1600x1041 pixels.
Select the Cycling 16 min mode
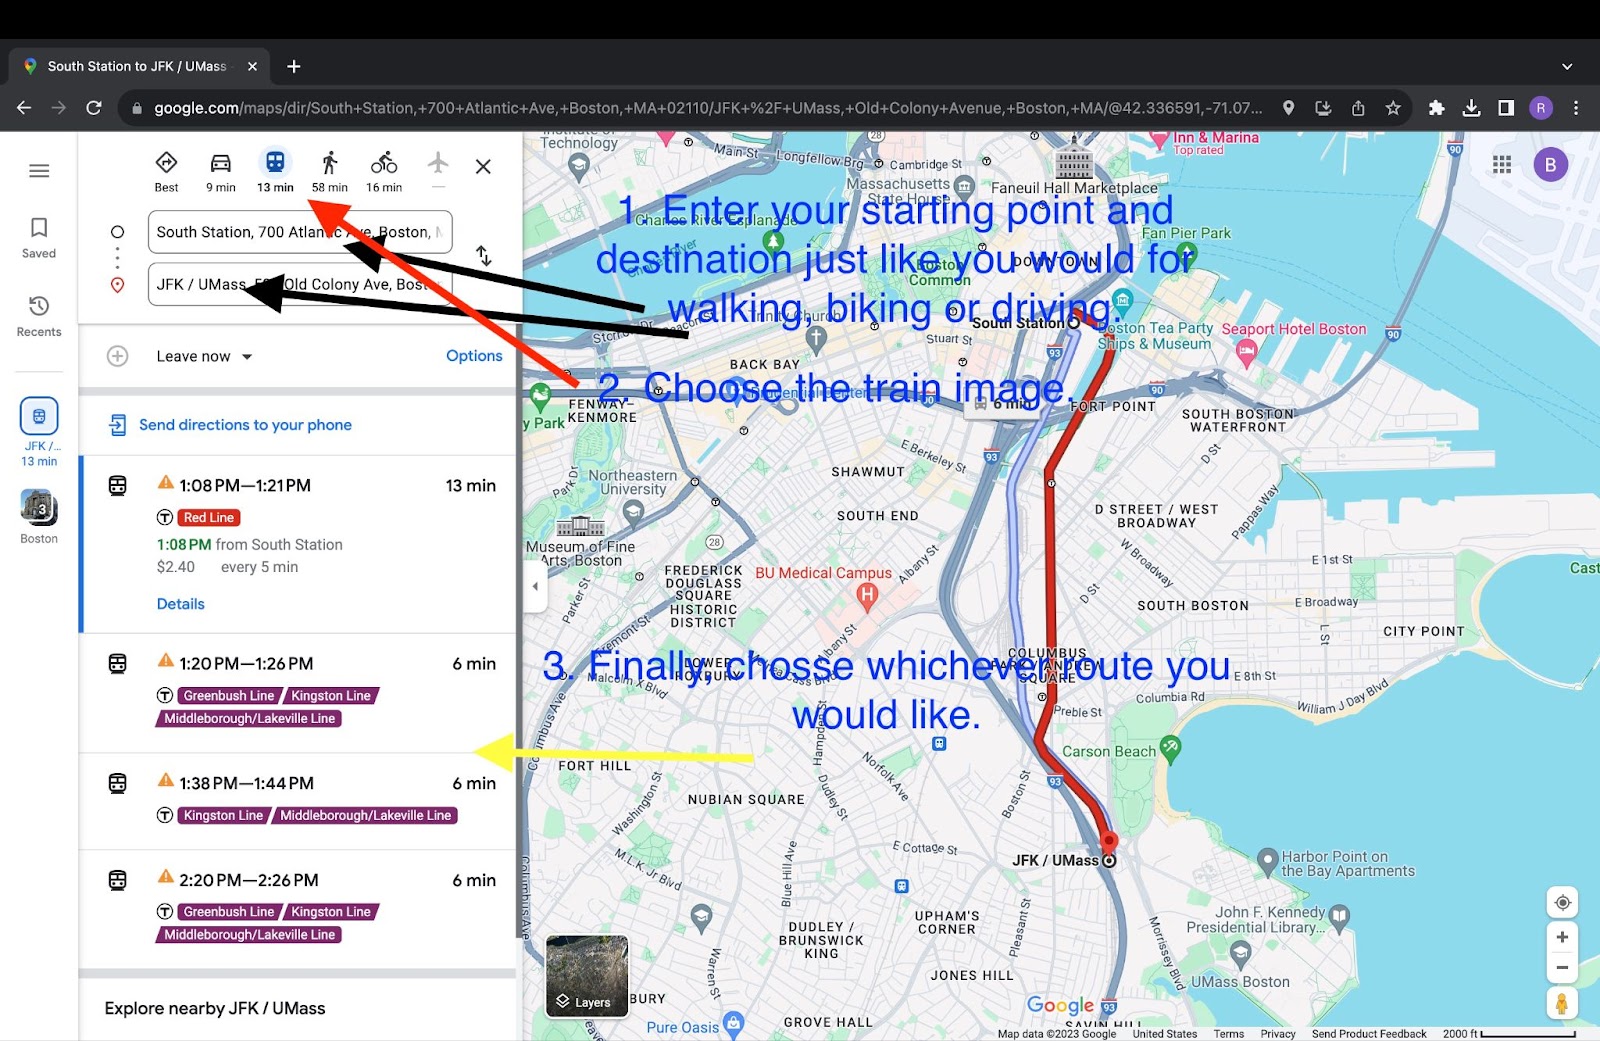point(384,171)
